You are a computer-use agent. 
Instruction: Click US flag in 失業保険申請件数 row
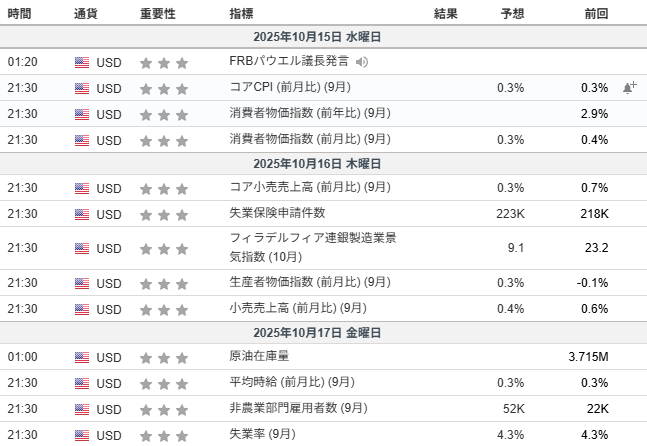[82, 214]
